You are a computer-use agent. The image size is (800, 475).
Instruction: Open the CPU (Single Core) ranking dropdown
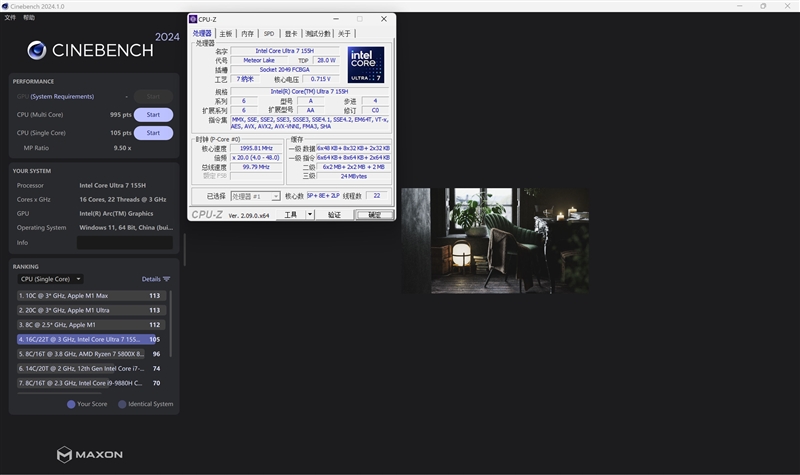50,279
